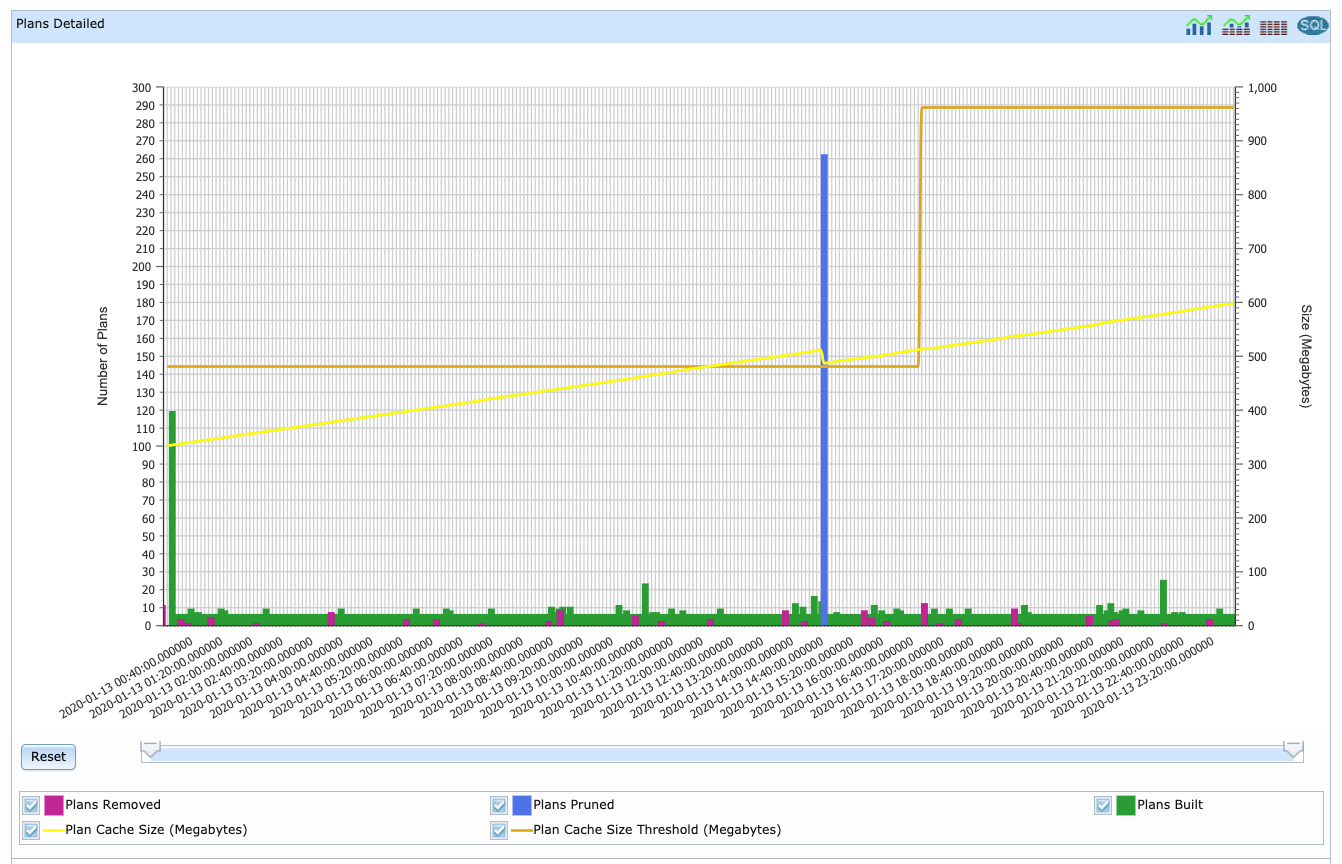Click the 'Size (Megabytes)' axis title
The image size is (1342, 864).
(1305, 356)
